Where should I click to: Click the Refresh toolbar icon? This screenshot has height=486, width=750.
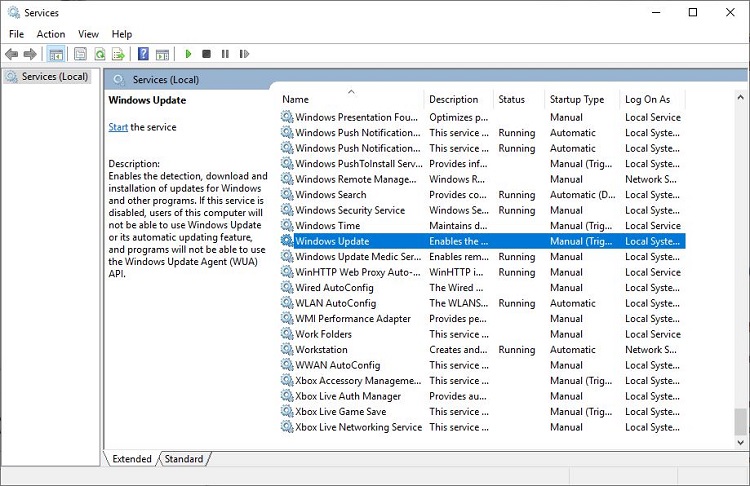coord(99,54)
